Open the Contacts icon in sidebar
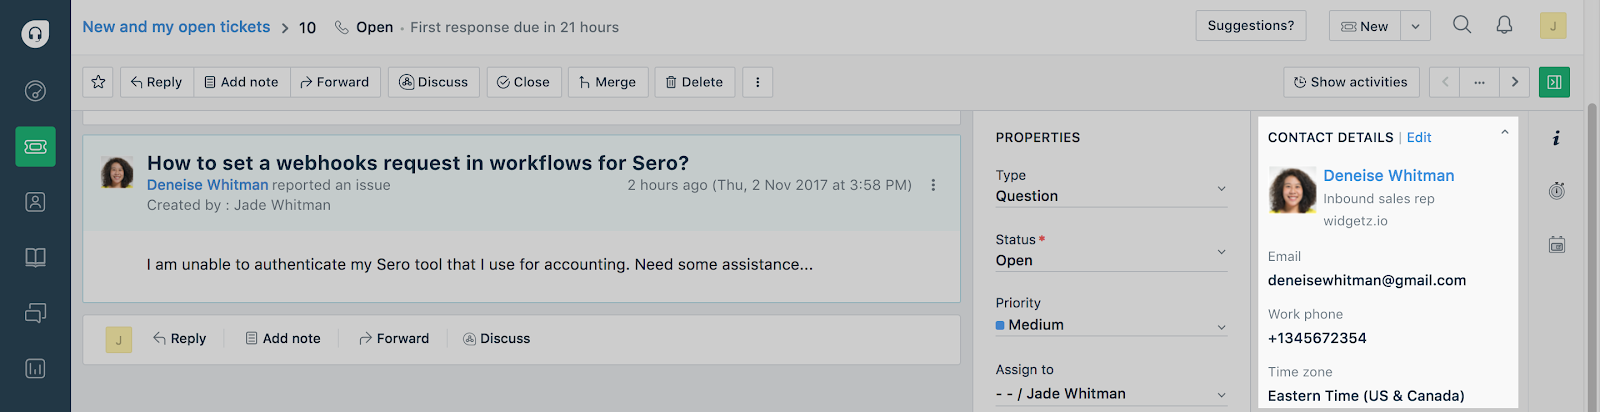The height and width of the screenshot is (412, 1600). (35, 202)
